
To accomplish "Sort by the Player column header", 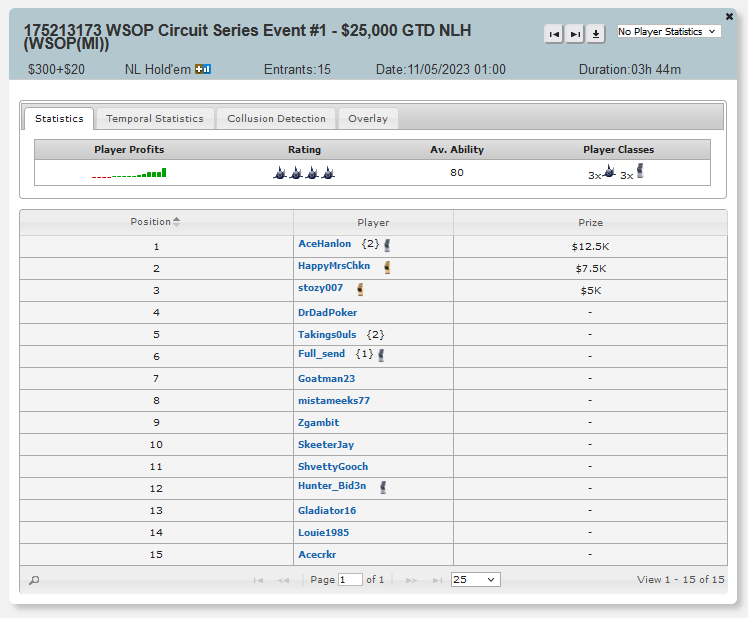I will click(373, 222).
